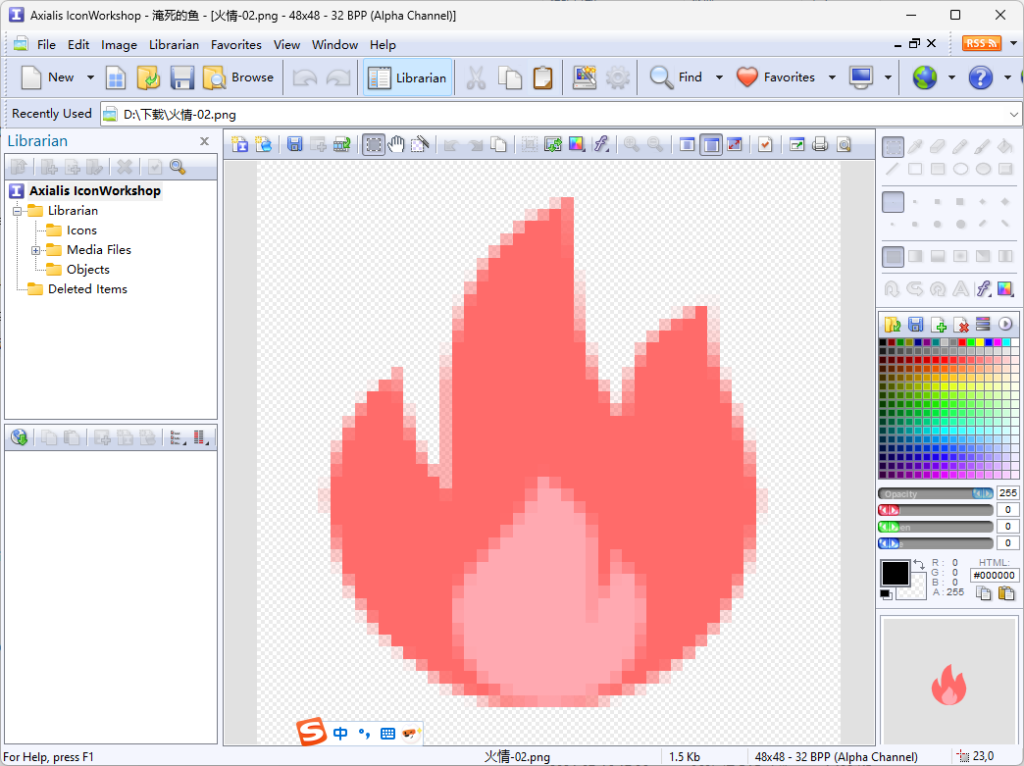This screenshot has width=1024, height=766.
Task: Click the zoom out magnifier in editor toolbar
Action: click(x=655, y=144)
